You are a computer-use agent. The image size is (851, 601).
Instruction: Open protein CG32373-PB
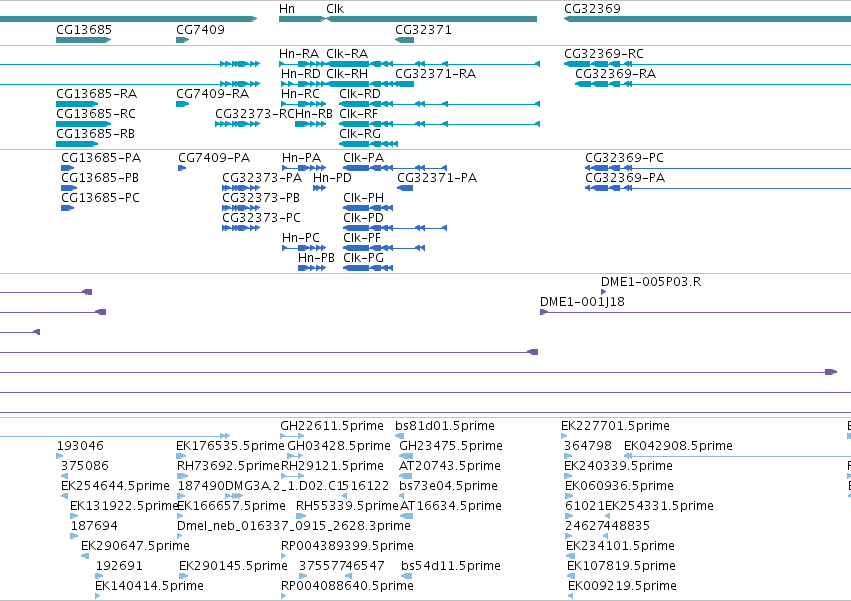261,198
